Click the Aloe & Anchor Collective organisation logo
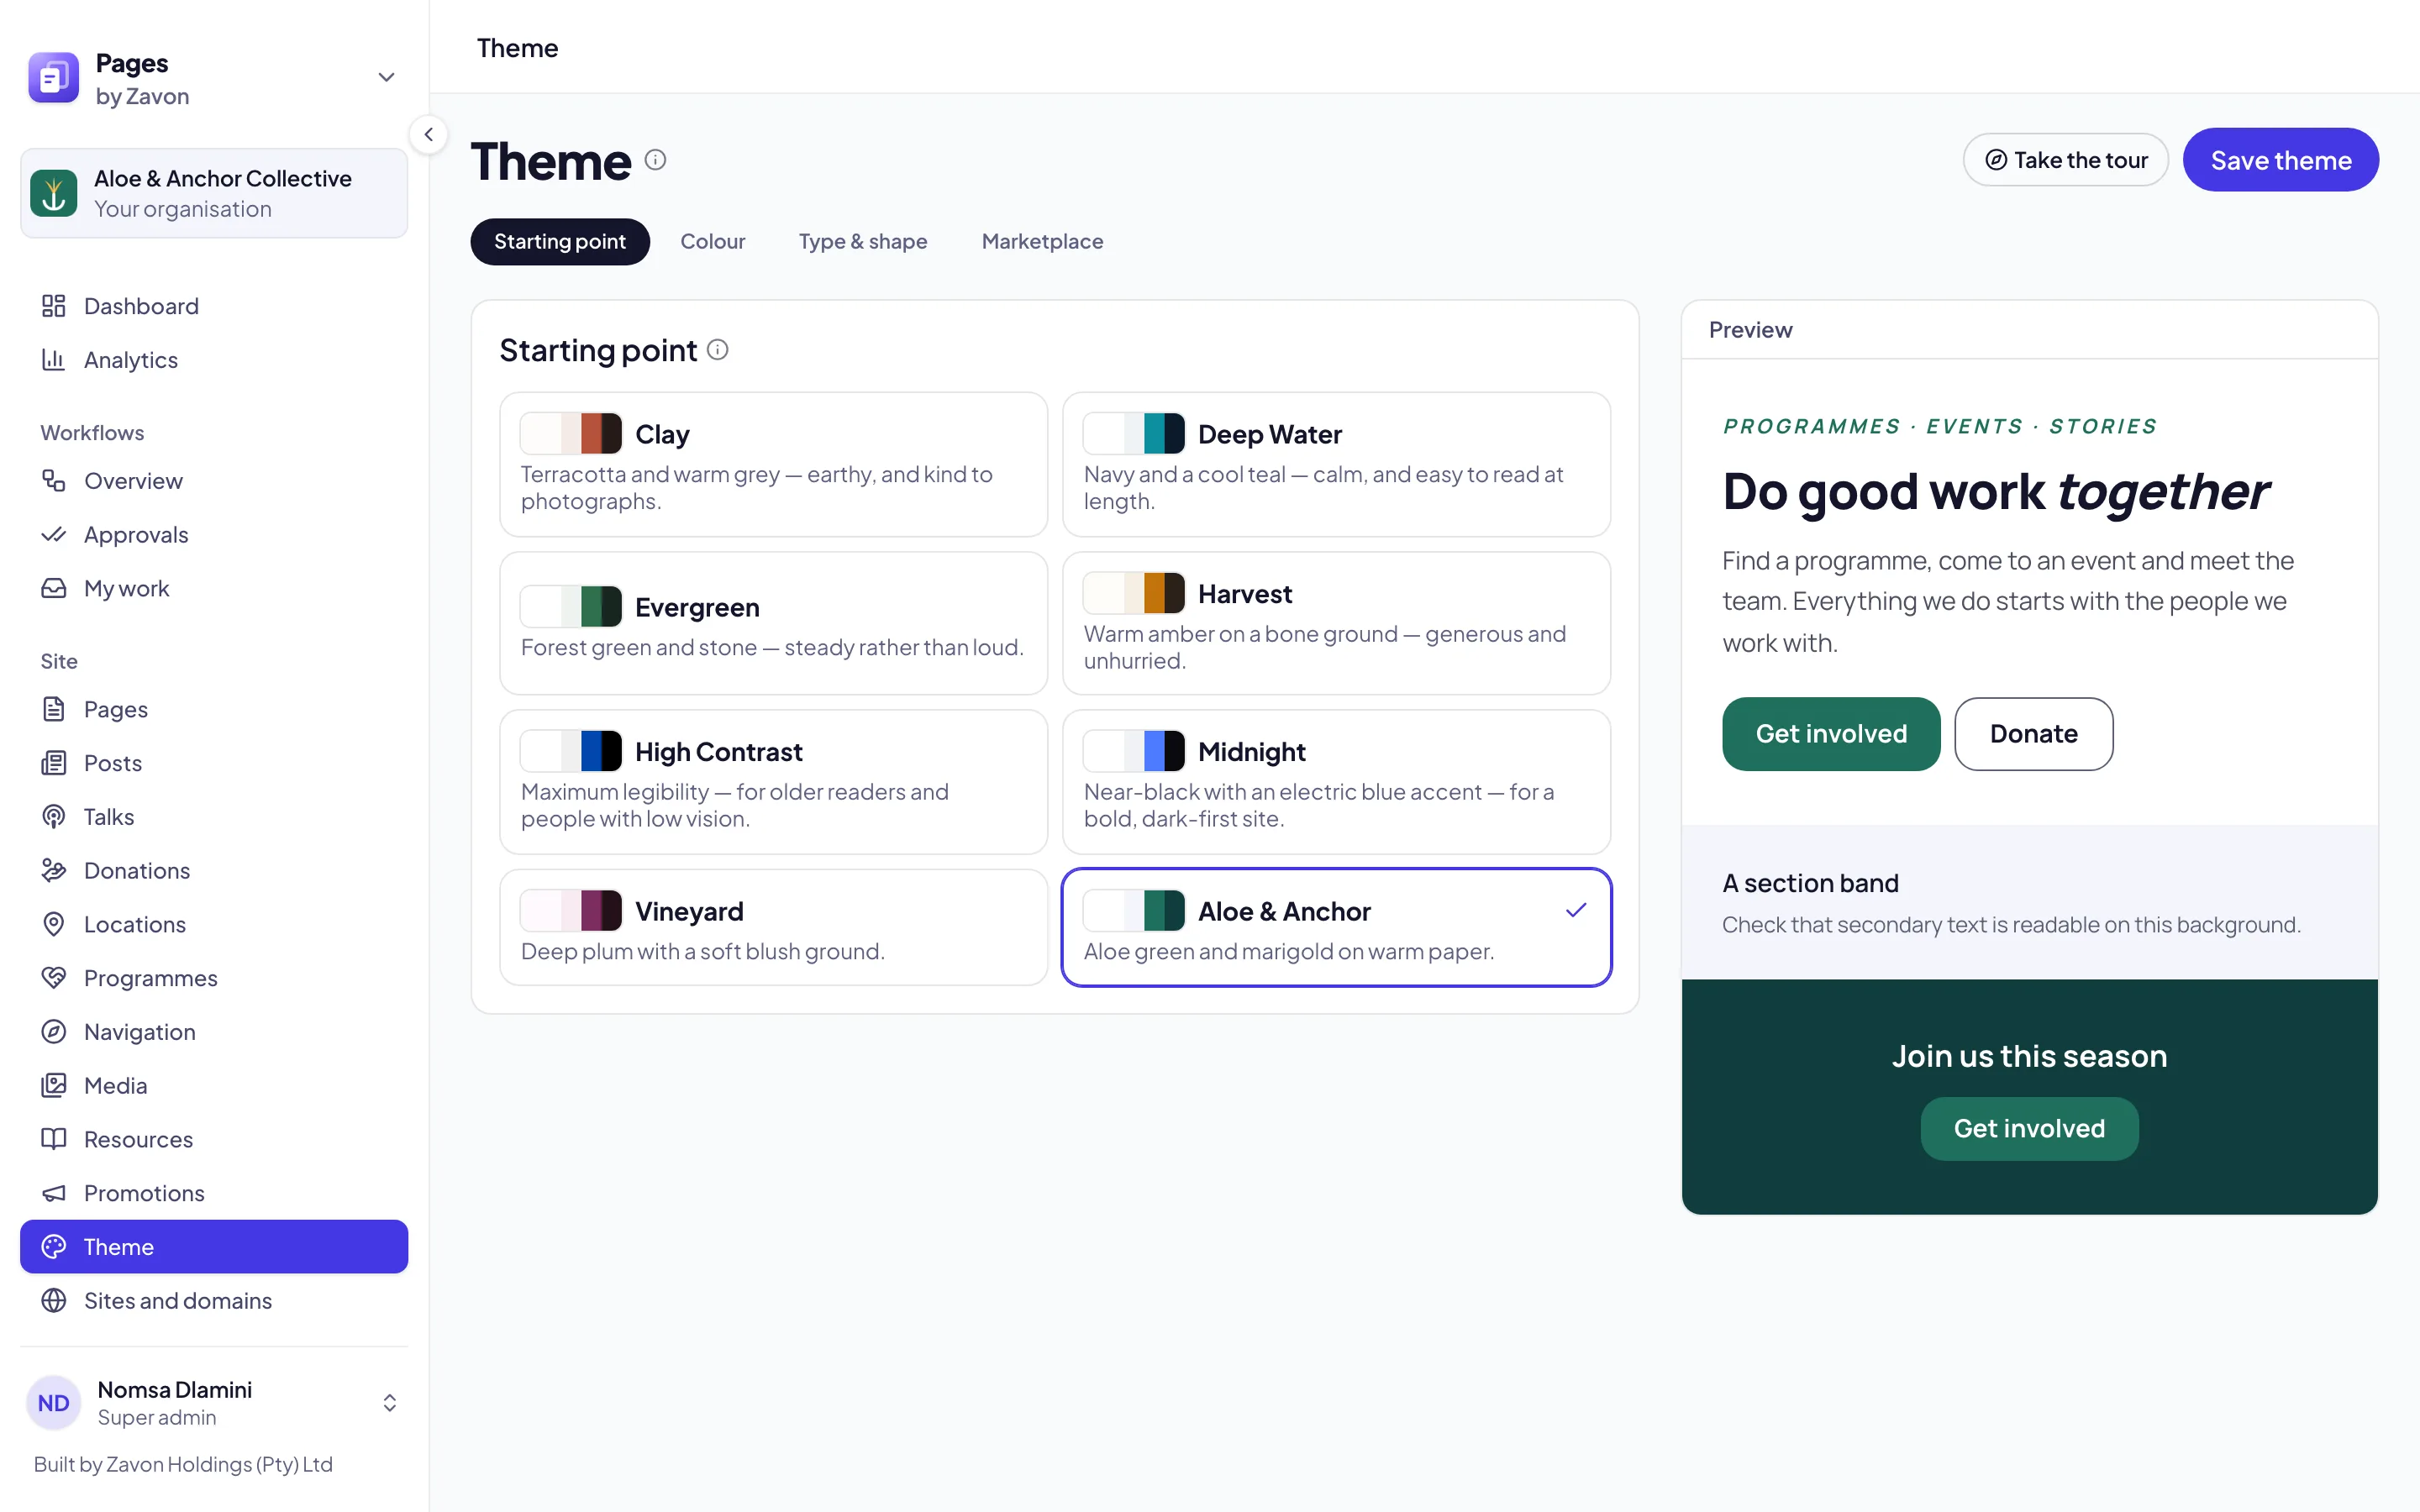Screen dimensions: 2420x1512 pyautogui.click(x=54, y=193)
